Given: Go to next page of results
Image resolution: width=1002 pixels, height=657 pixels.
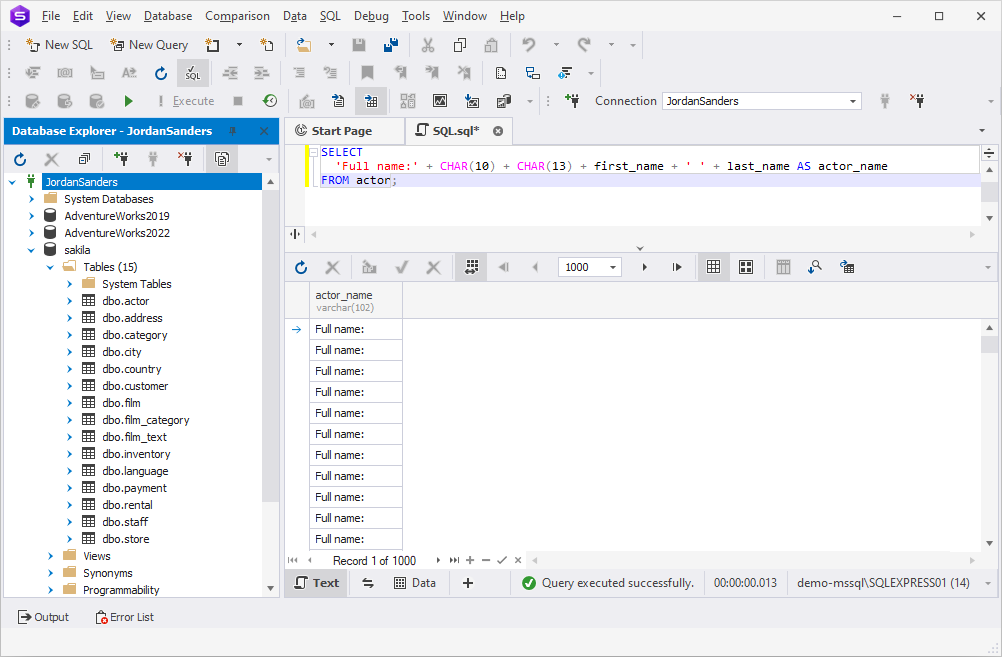Looking at the screenshot, I should [x=644, y=267].
